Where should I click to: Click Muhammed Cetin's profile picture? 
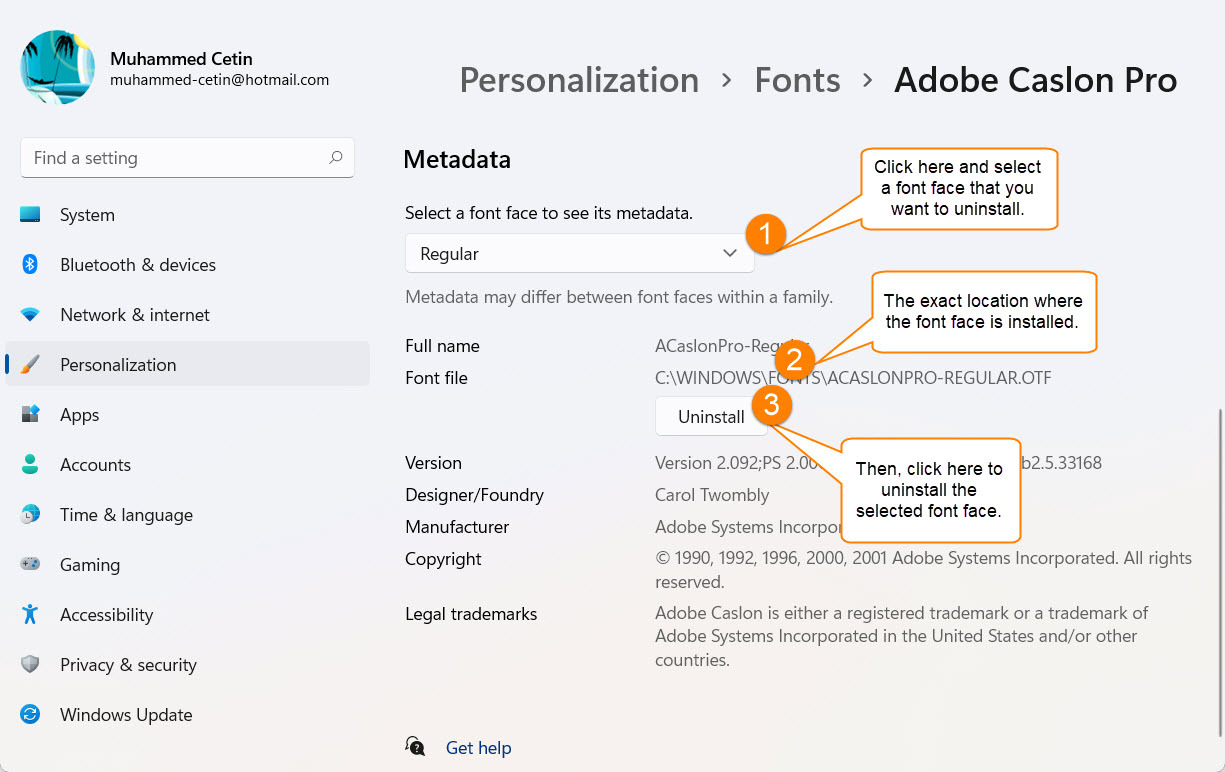57,66
